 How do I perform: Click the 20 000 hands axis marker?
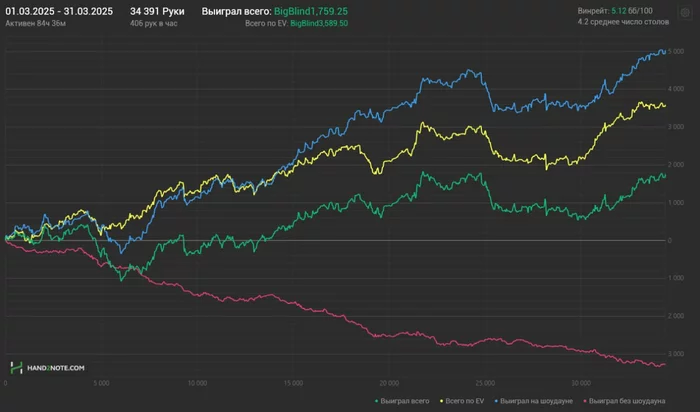click(390, 382)
